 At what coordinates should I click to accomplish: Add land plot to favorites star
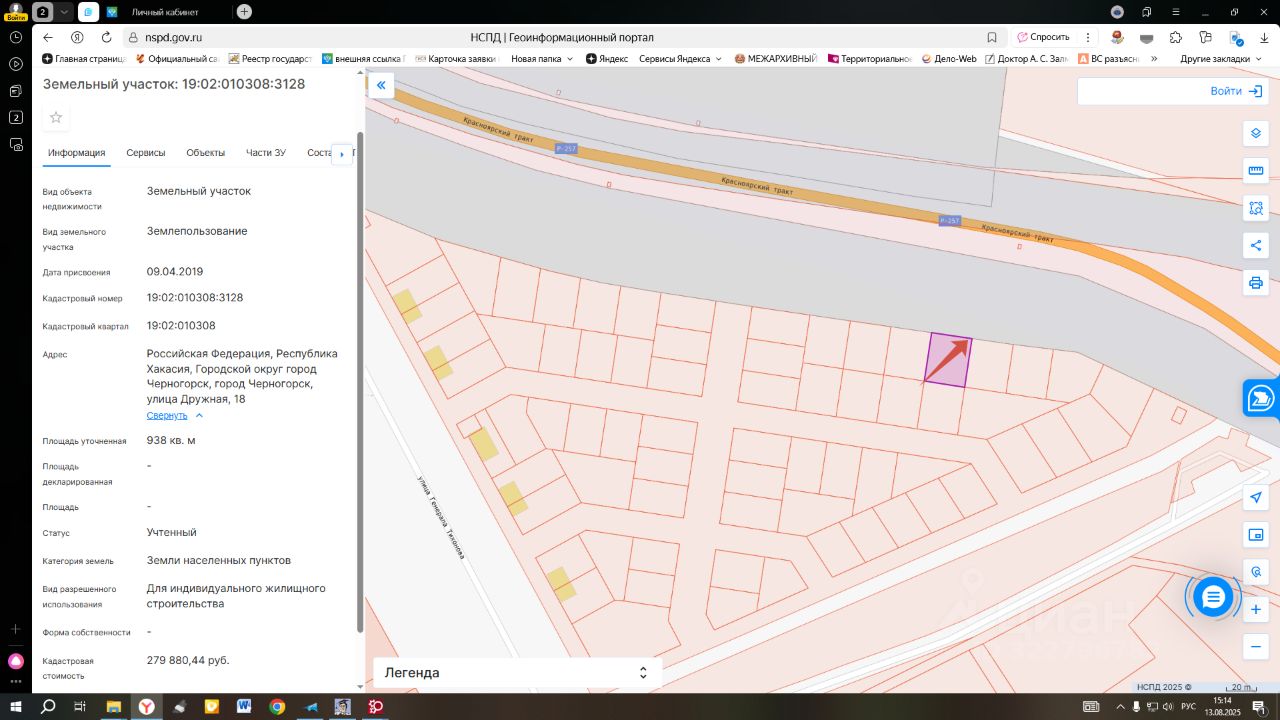pos(56,118)
